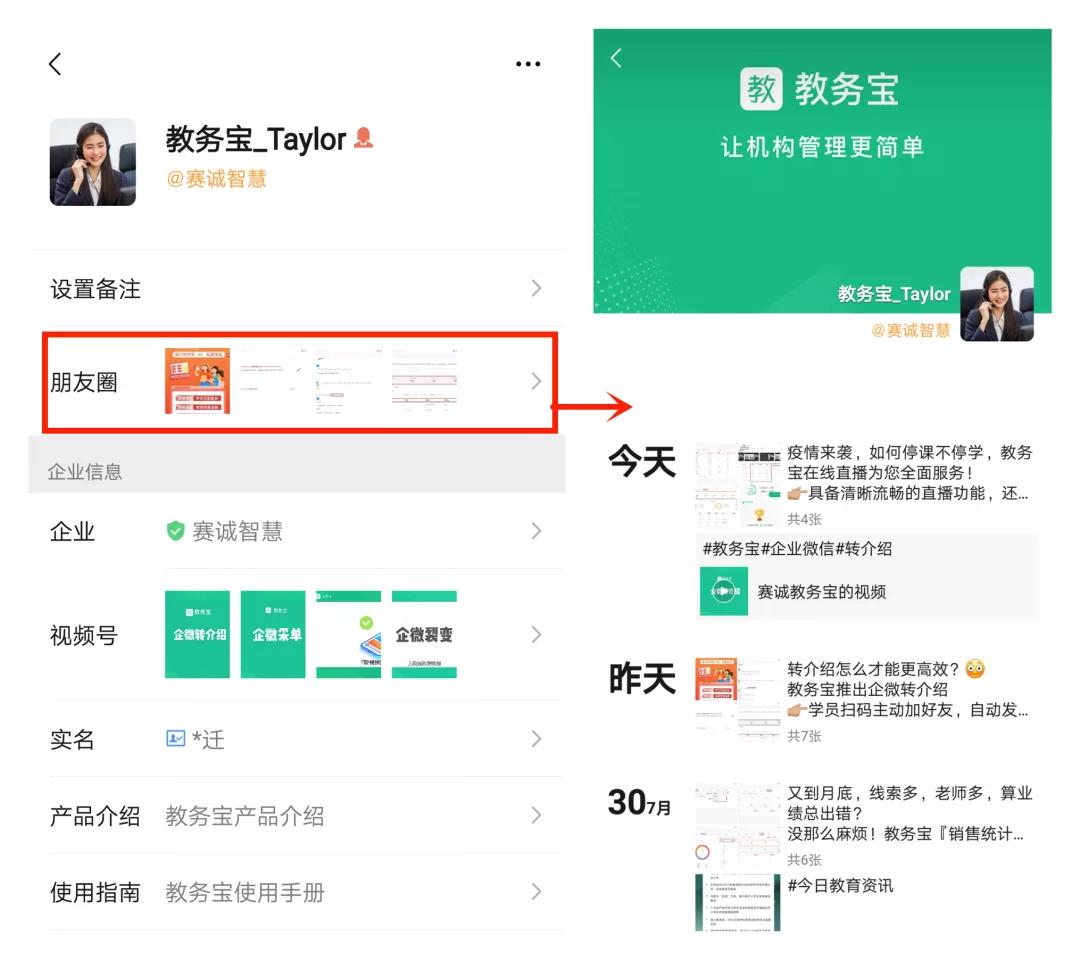Click Taylor's profile avatar photo

(93, 161)
